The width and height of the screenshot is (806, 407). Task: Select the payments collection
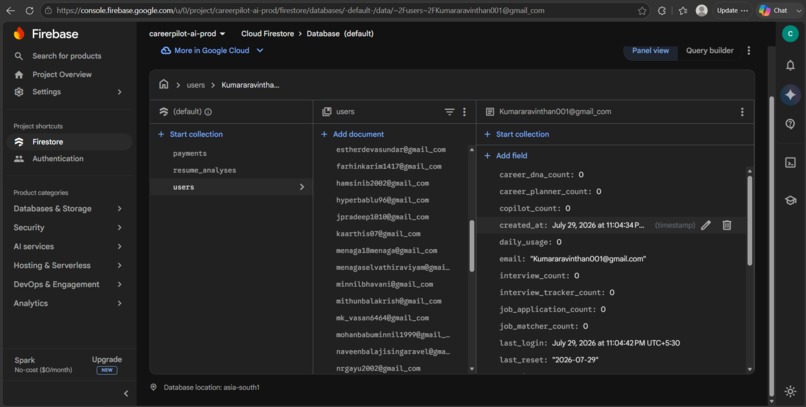pyautogui.click(x=190, y=154)
